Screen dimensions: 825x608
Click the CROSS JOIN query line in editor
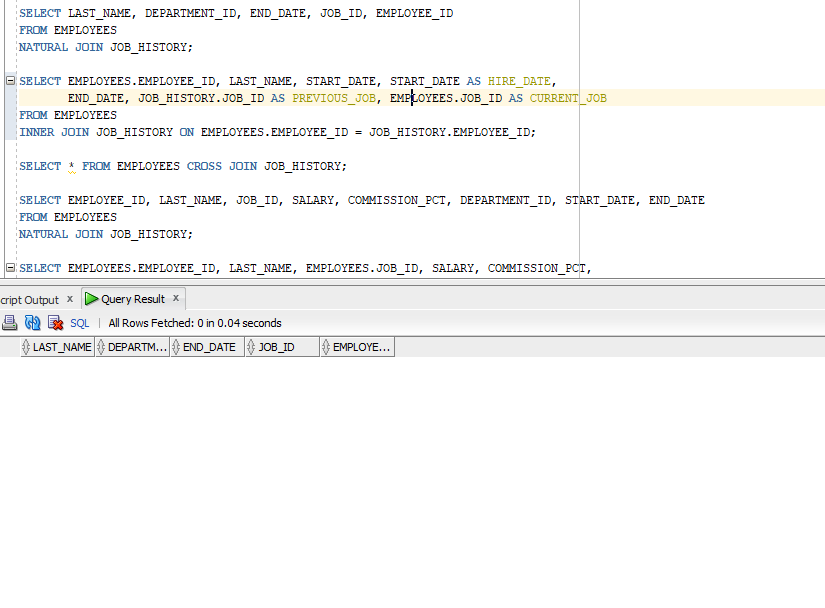(x=180, y=165)
